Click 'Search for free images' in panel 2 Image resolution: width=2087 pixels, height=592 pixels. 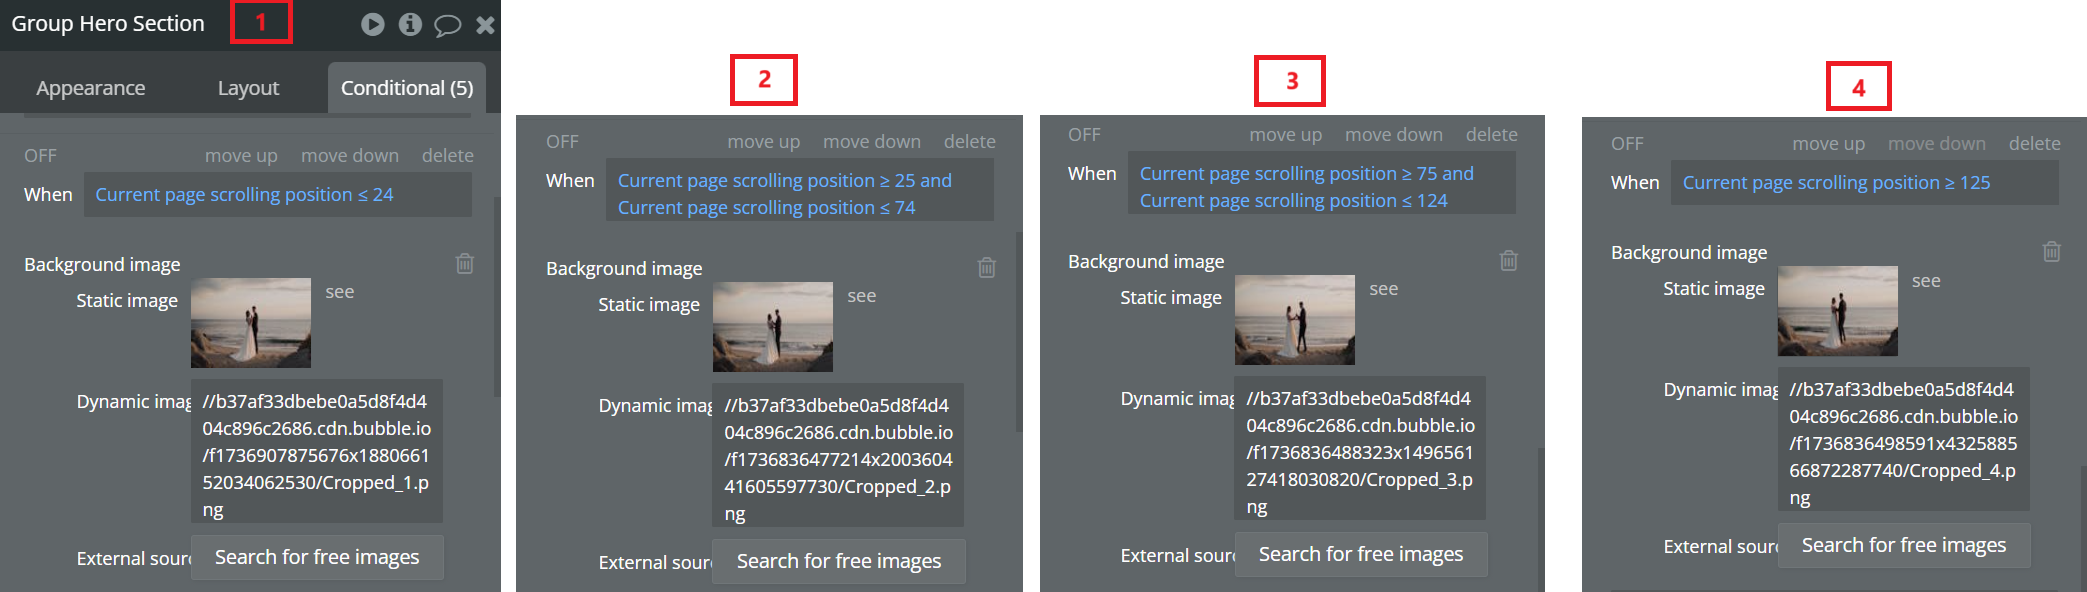pos(839,561)
